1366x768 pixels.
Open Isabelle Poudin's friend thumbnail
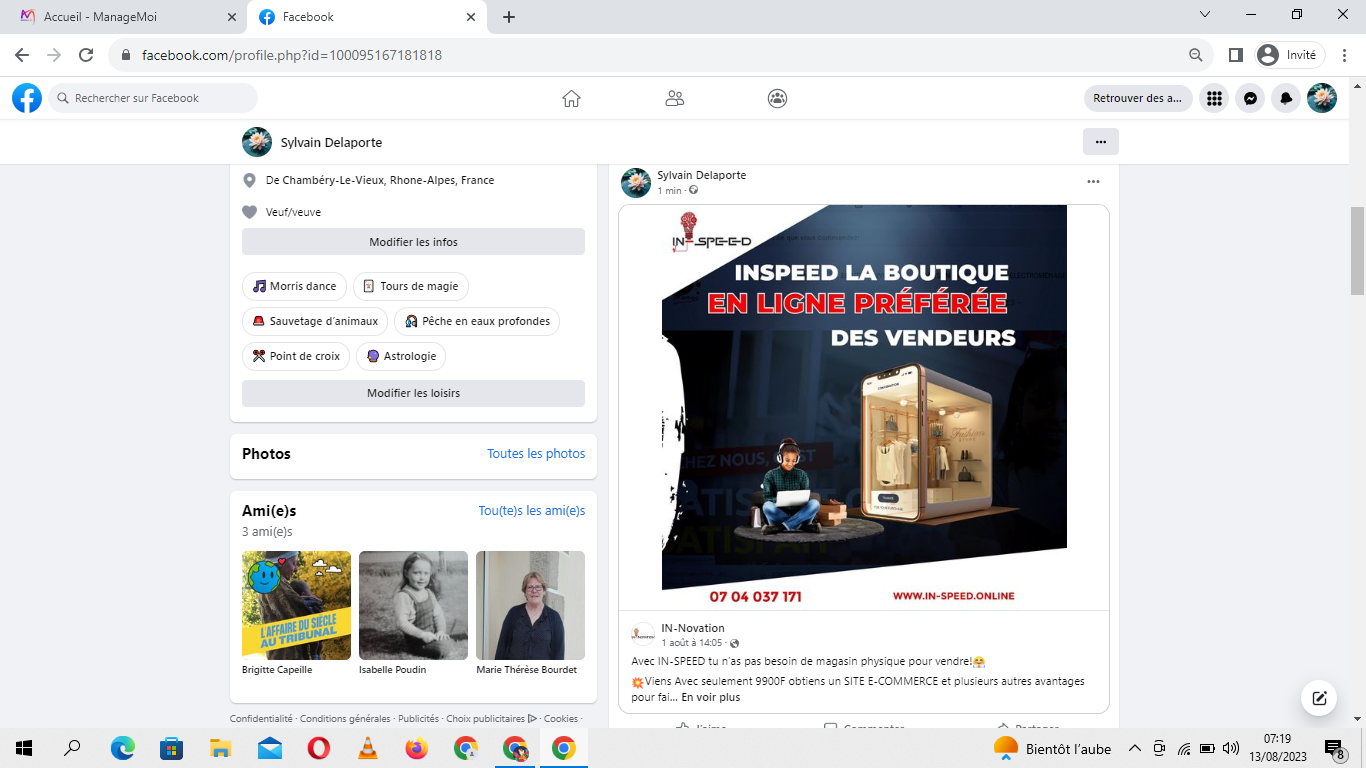pos(413,605)
